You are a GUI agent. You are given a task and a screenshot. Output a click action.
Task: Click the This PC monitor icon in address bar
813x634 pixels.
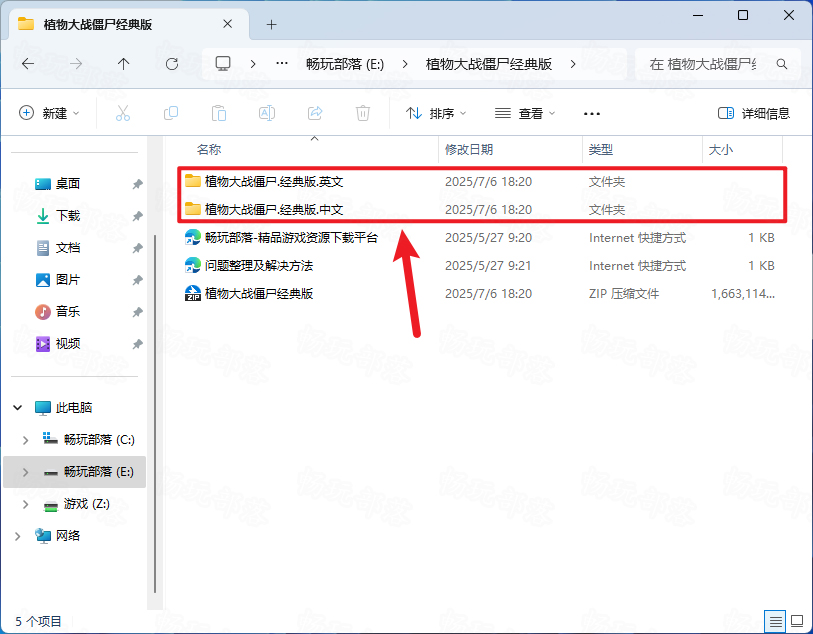[223, 64]
